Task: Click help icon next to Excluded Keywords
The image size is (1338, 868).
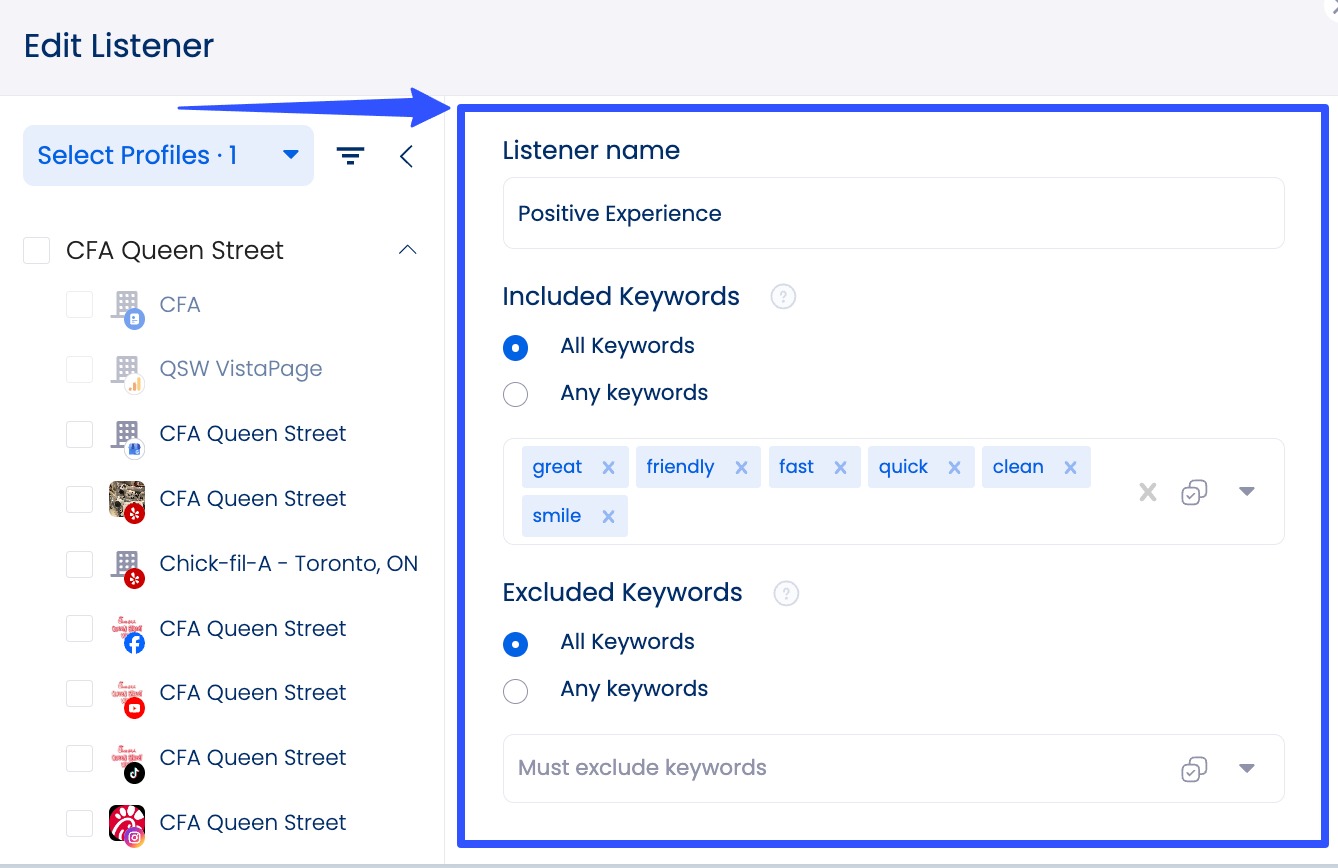Action: (x=786, y=593)
